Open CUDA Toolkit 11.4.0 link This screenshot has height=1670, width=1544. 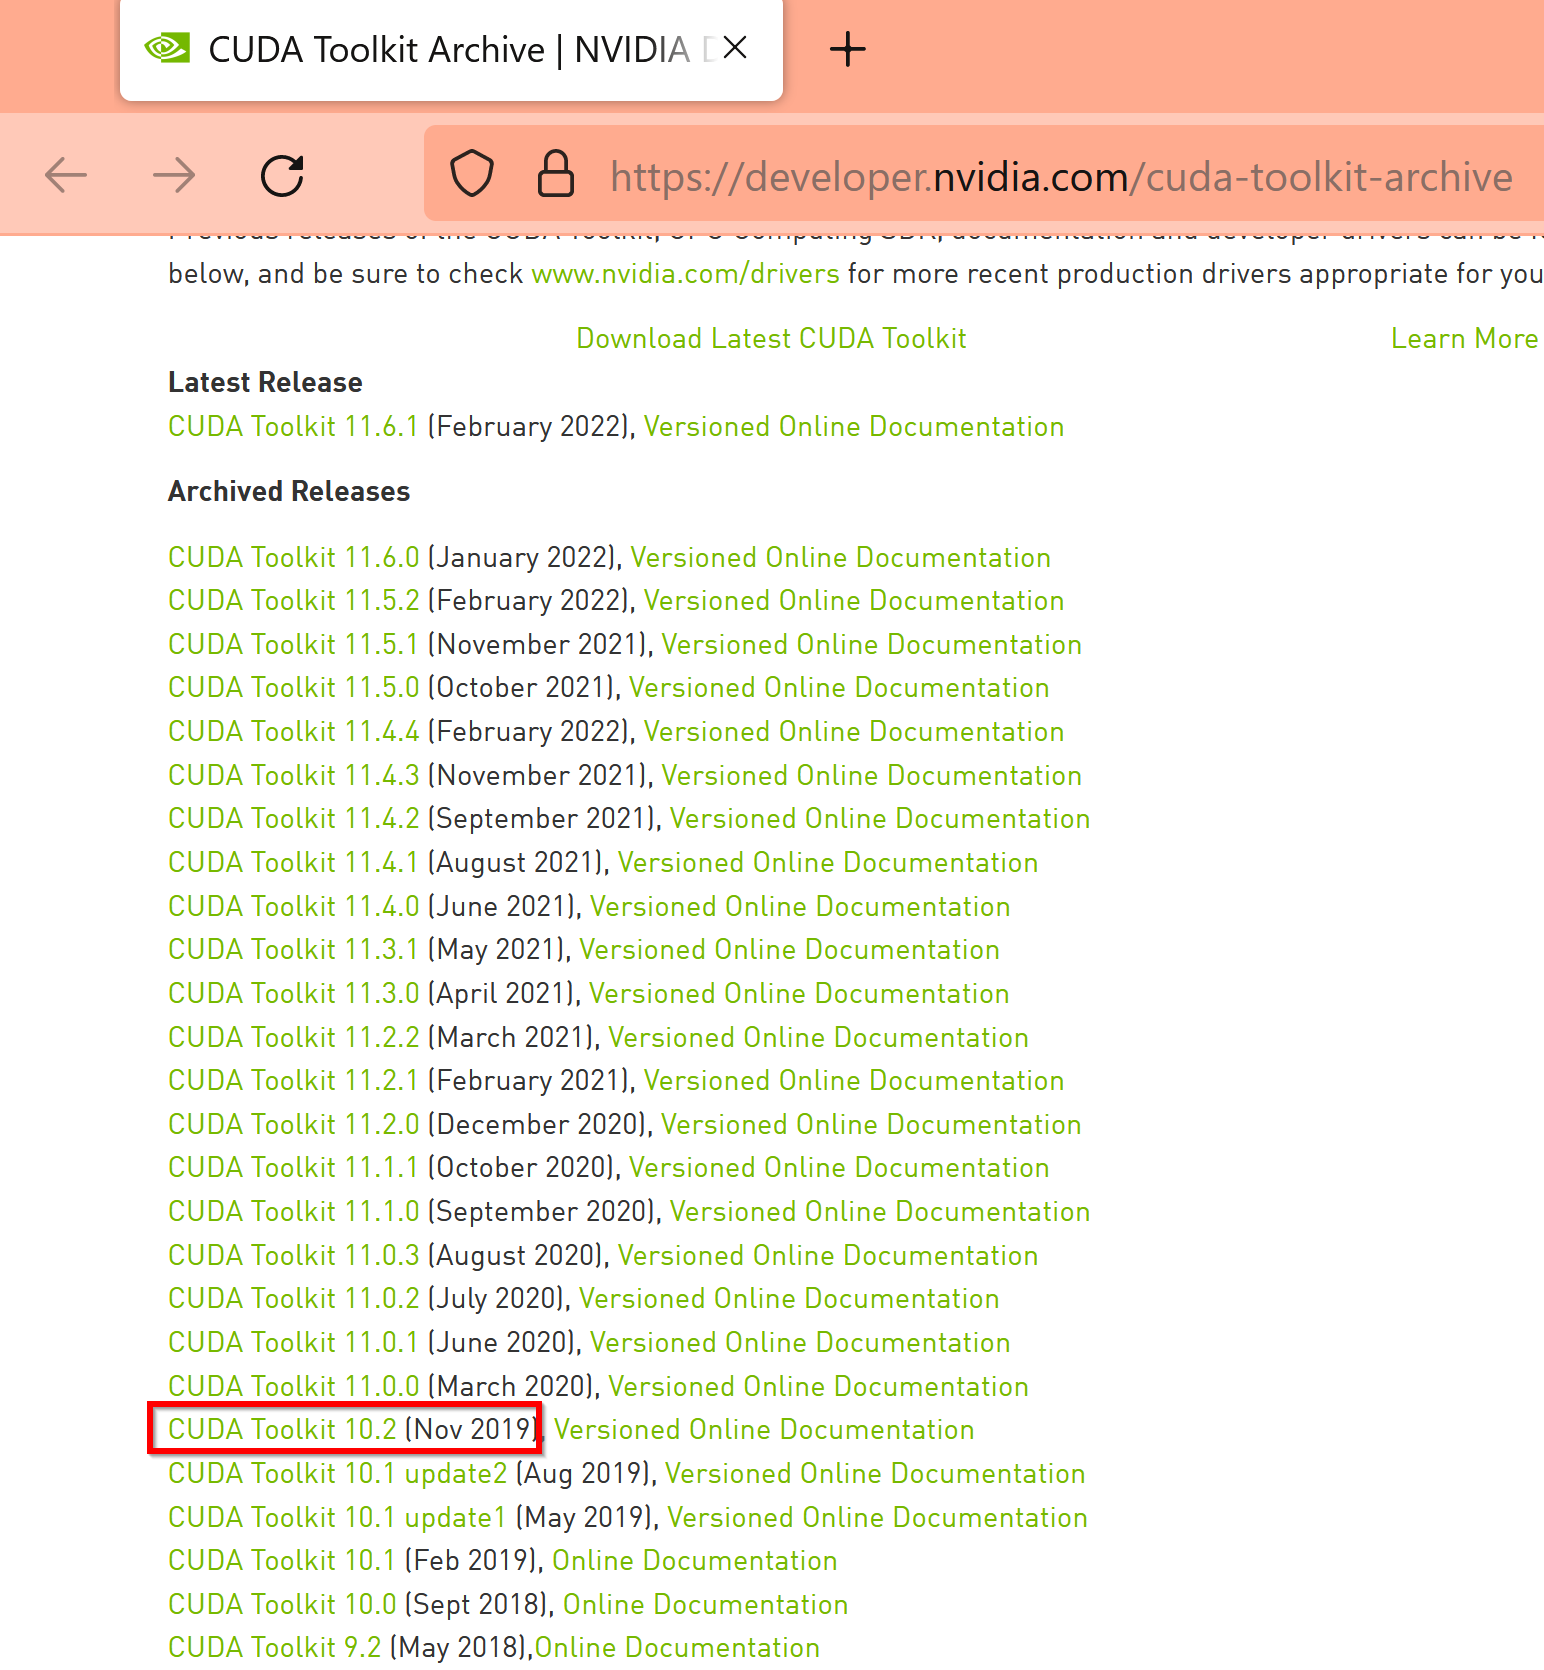tap(294, 907)
